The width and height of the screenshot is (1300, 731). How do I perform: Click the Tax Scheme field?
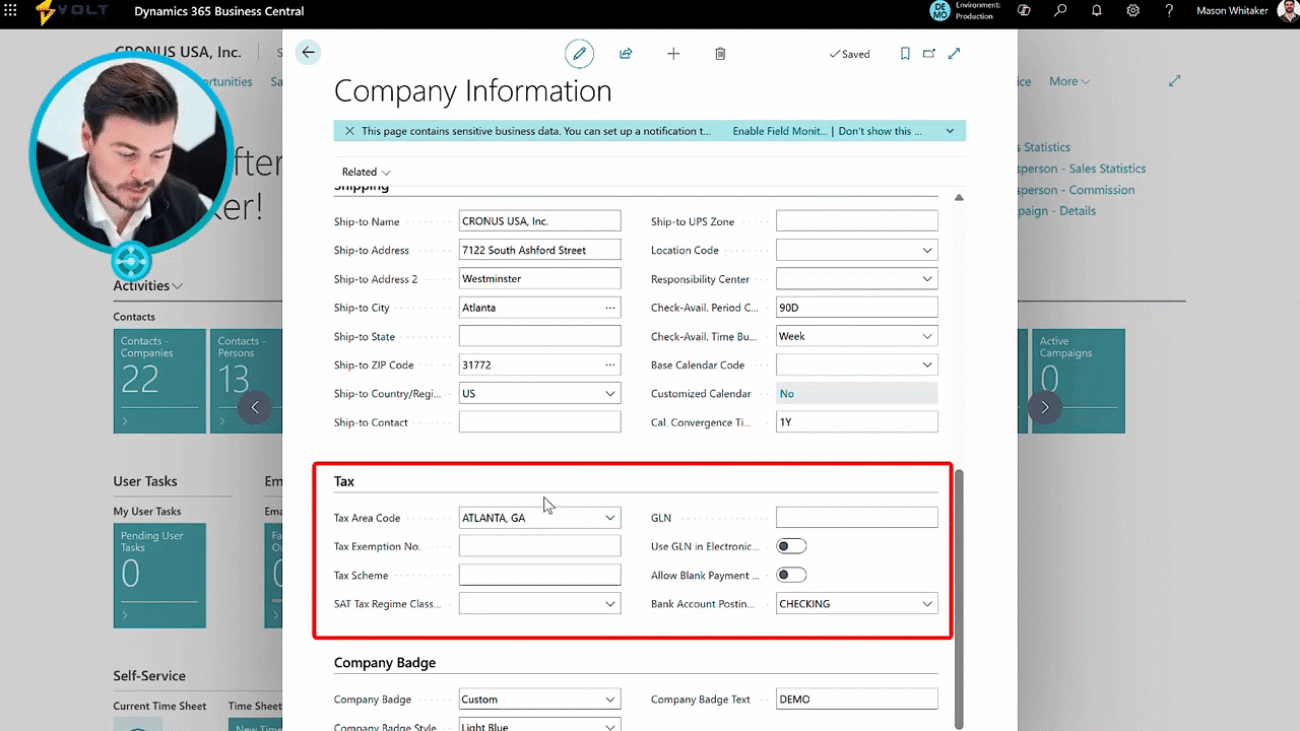(x=540, y=575)
